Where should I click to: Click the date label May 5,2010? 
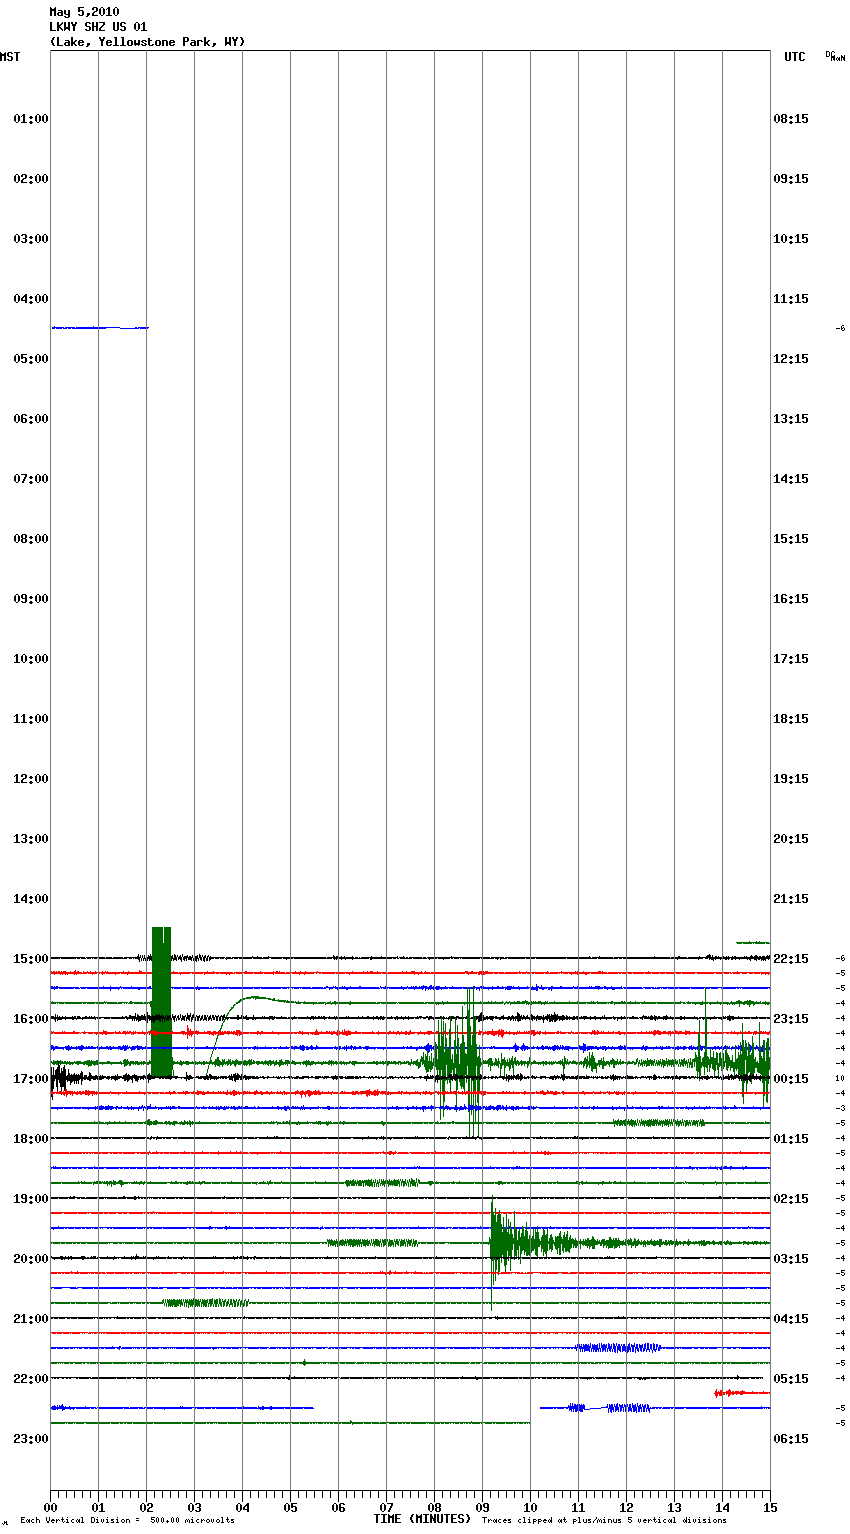tap(84, 12)
